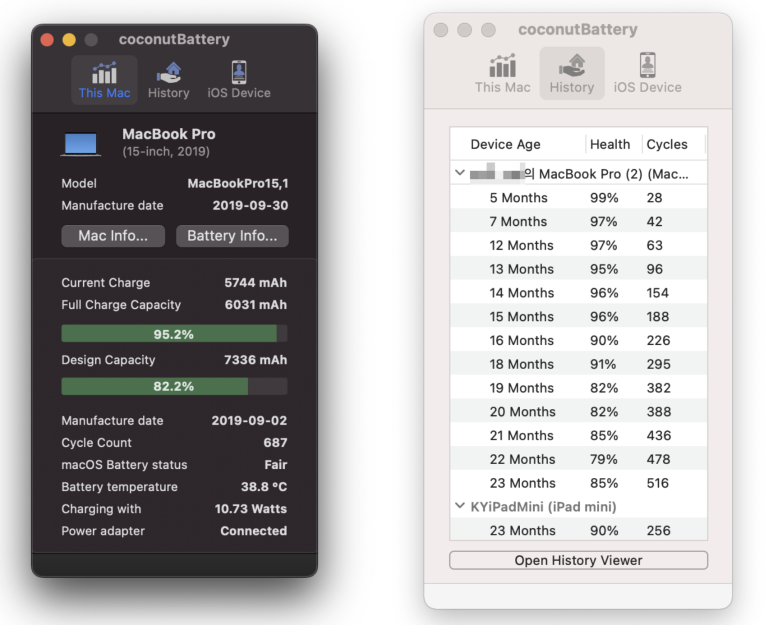This screenshot has height=625, width=773.
Task: Select the 5 Months history row
Action: coord(578,197)
